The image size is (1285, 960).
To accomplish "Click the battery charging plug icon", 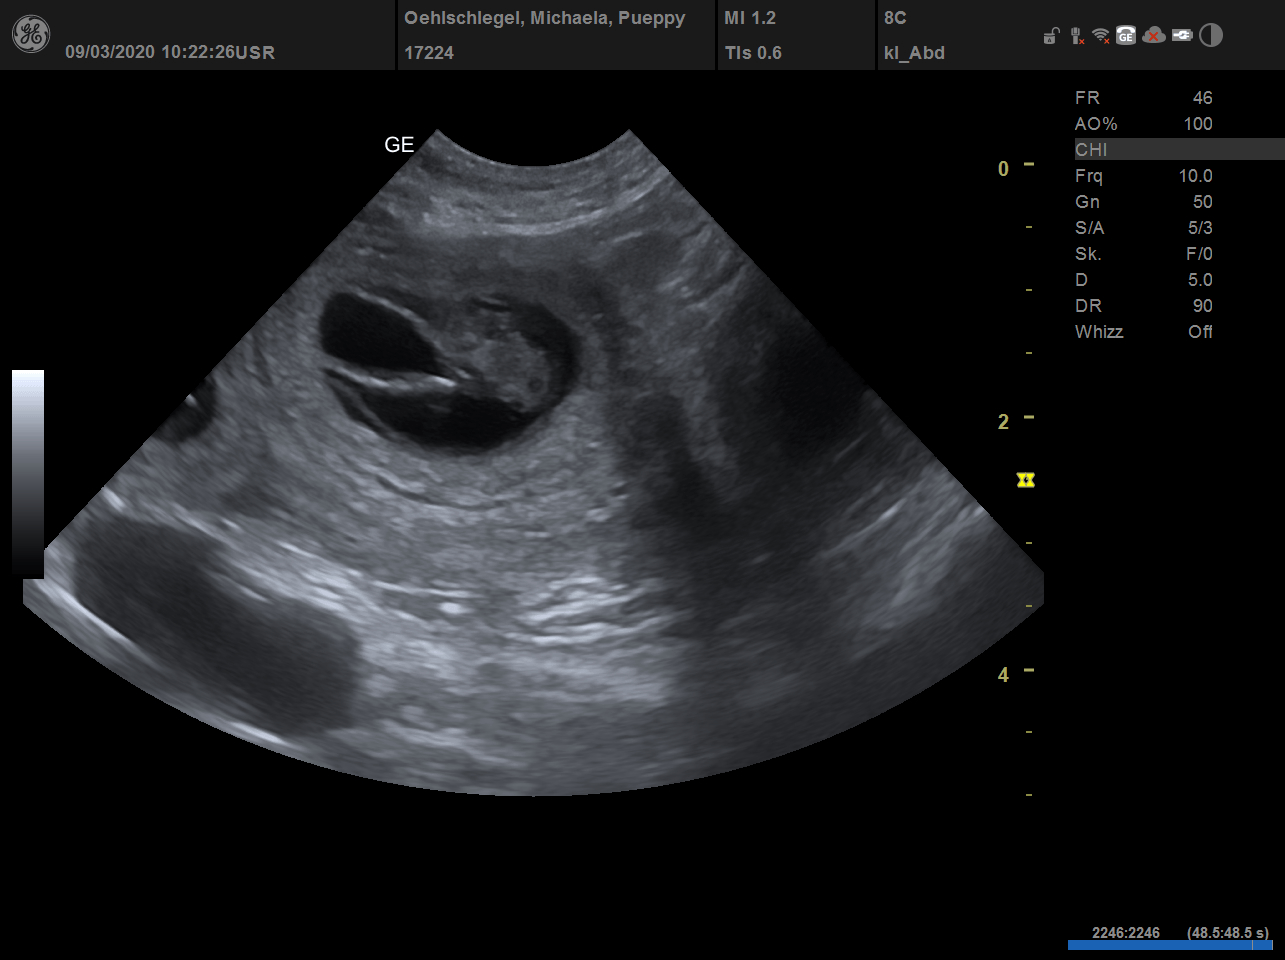I will [1182, 36].
